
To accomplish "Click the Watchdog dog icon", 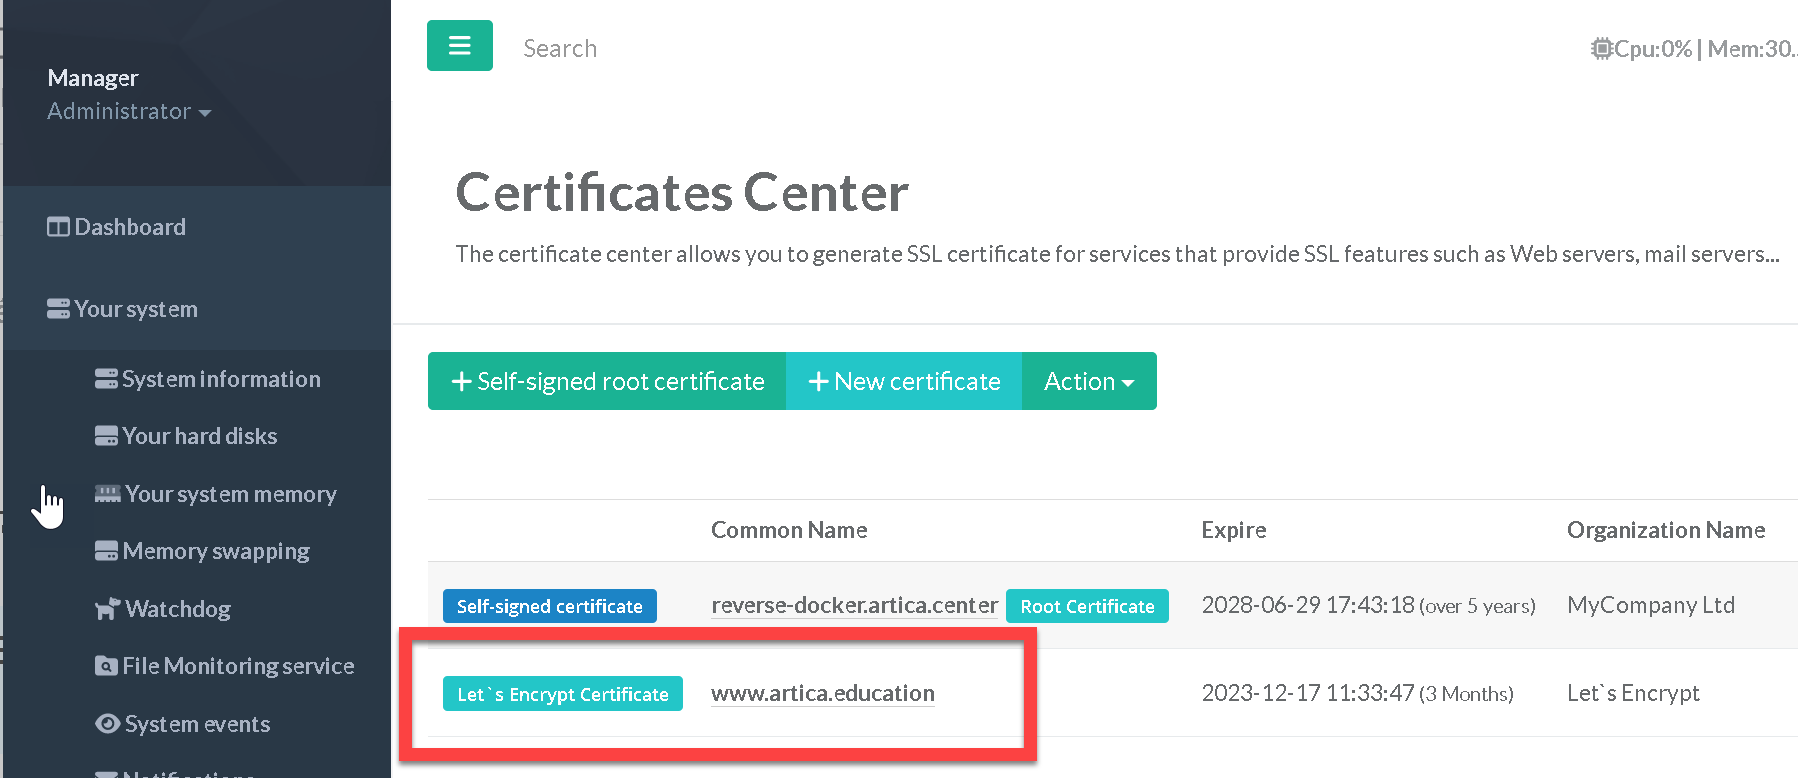I will (107, 609).
